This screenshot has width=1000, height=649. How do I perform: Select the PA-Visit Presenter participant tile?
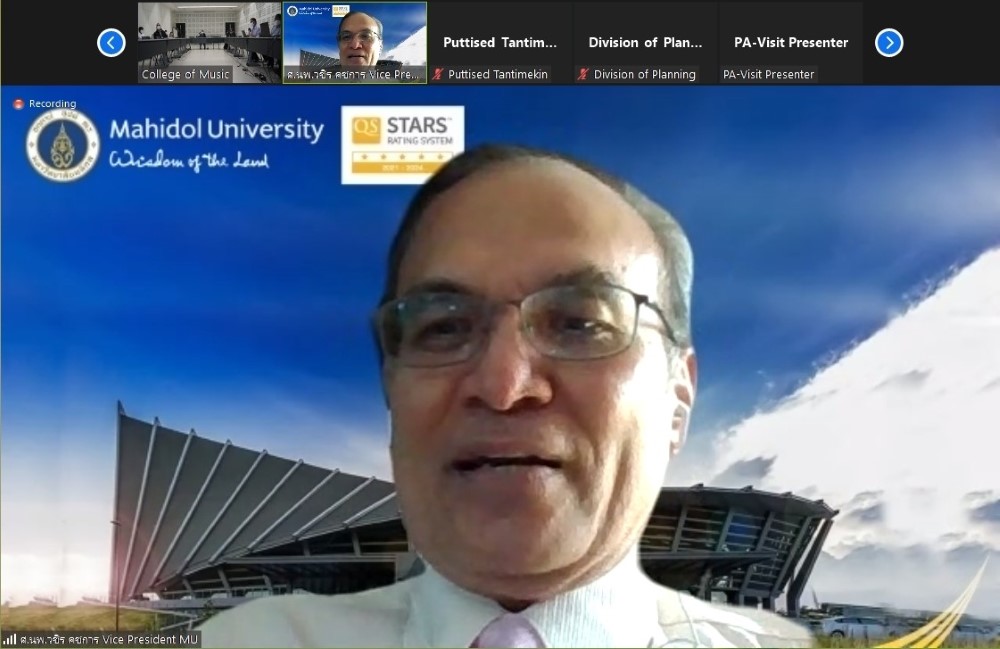[791, 43]
